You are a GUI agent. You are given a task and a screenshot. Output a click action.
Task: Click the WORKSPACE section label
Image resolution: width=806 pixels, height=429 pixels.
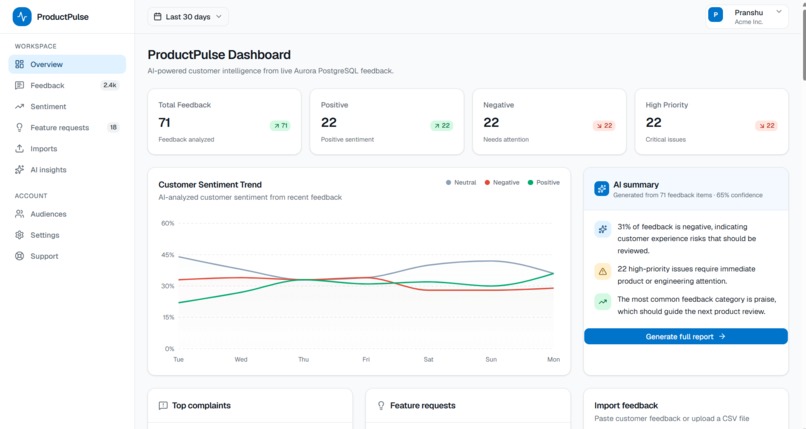coord(35,46)
